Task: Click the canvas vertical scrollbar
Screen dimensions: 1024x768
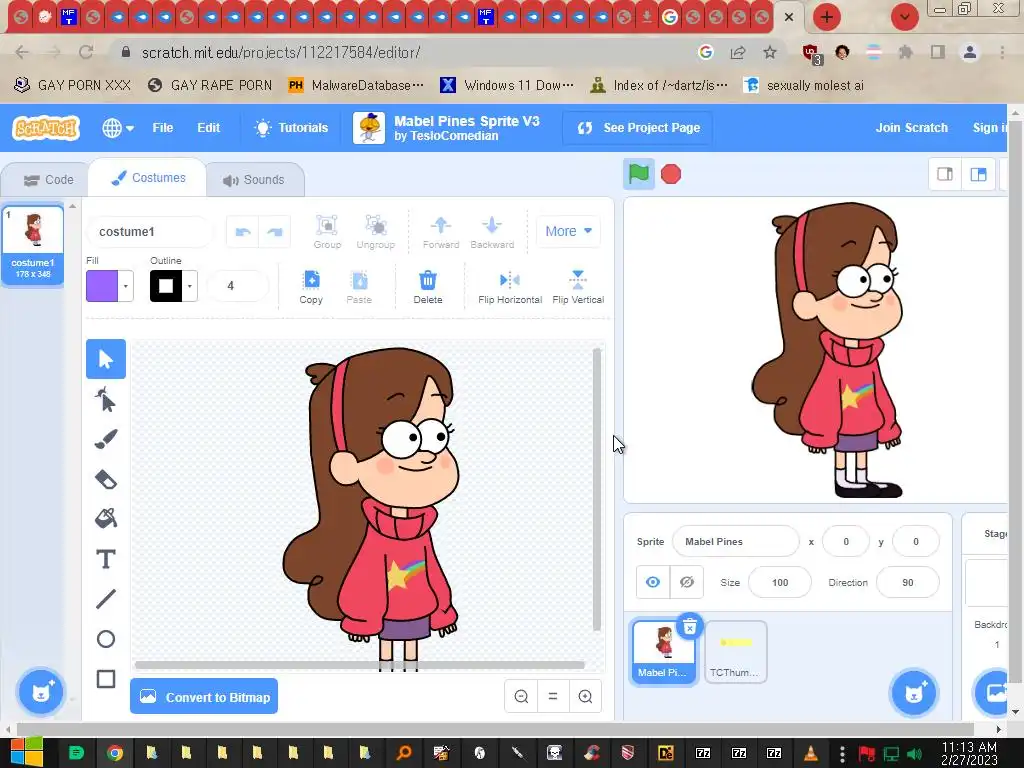Action: 596,489
